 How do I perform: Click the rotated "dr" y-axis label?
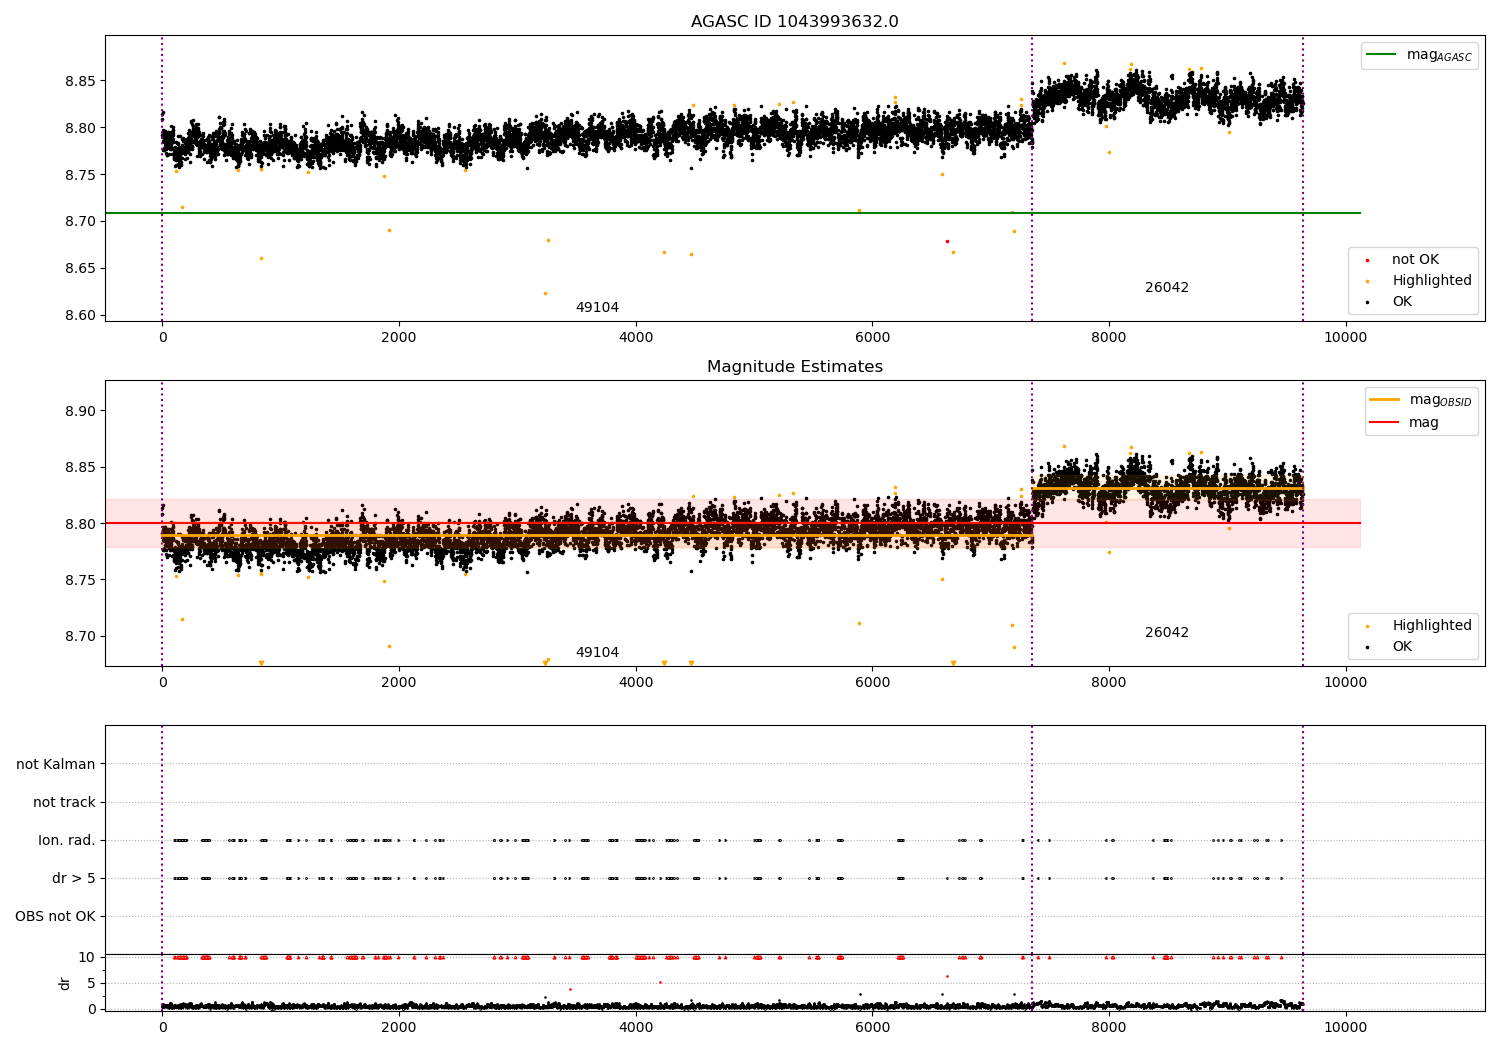(65, 983)
